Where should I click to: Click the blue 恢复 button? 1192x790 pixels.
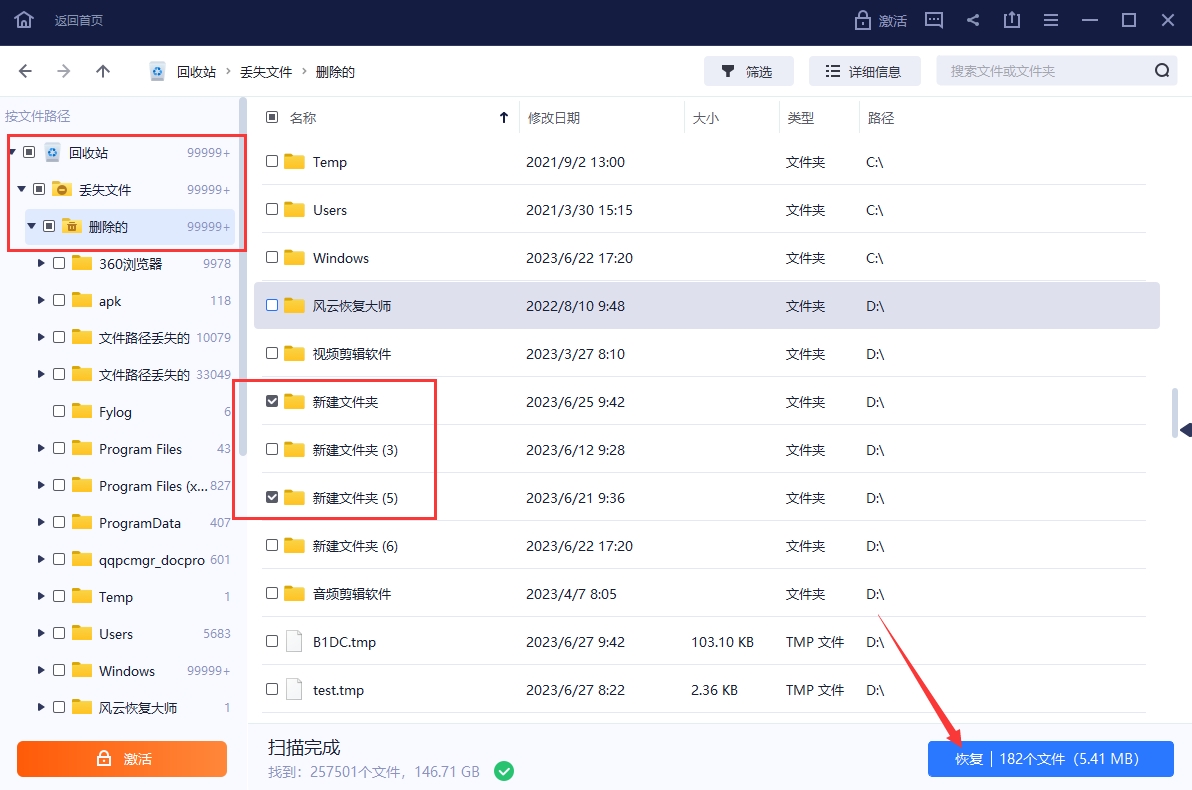1049,759
